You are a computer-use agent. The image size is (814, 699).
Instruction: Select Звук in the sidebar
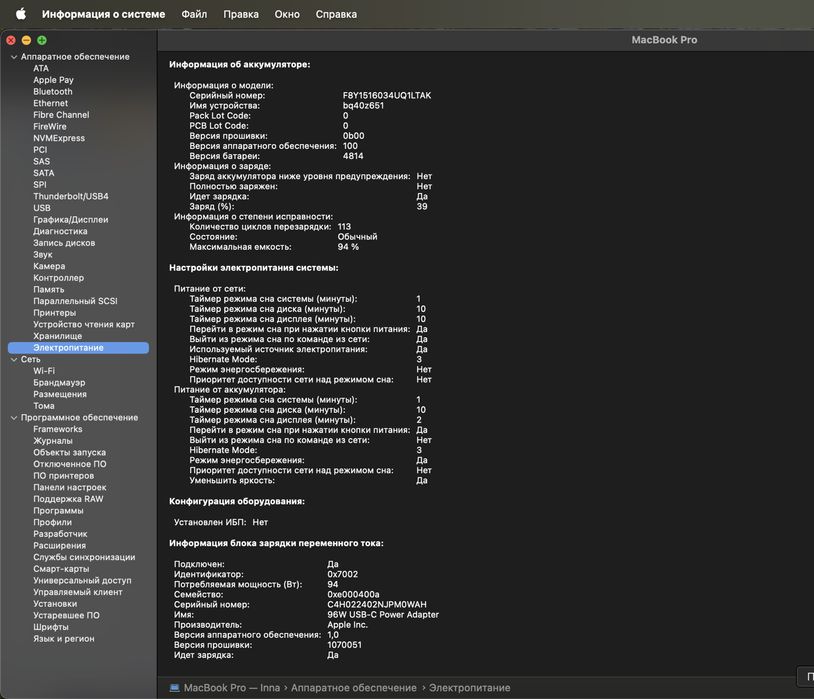tap(43, 254)
